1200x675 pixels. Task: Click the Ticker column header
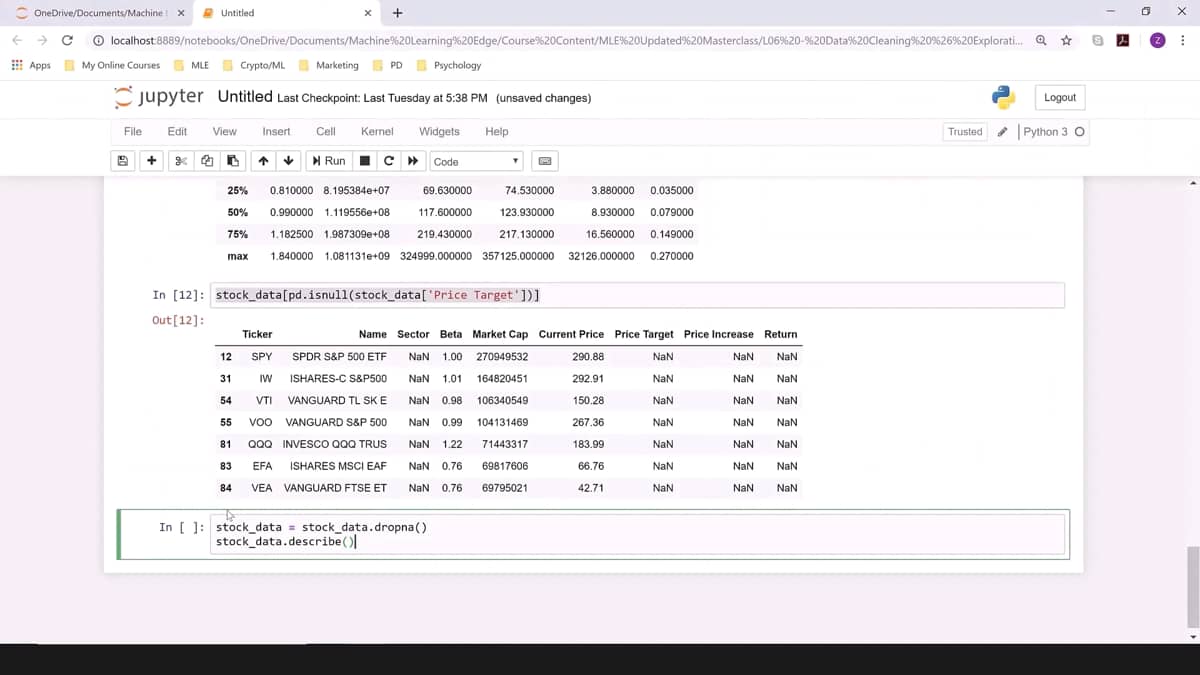(x=257, y=334)
